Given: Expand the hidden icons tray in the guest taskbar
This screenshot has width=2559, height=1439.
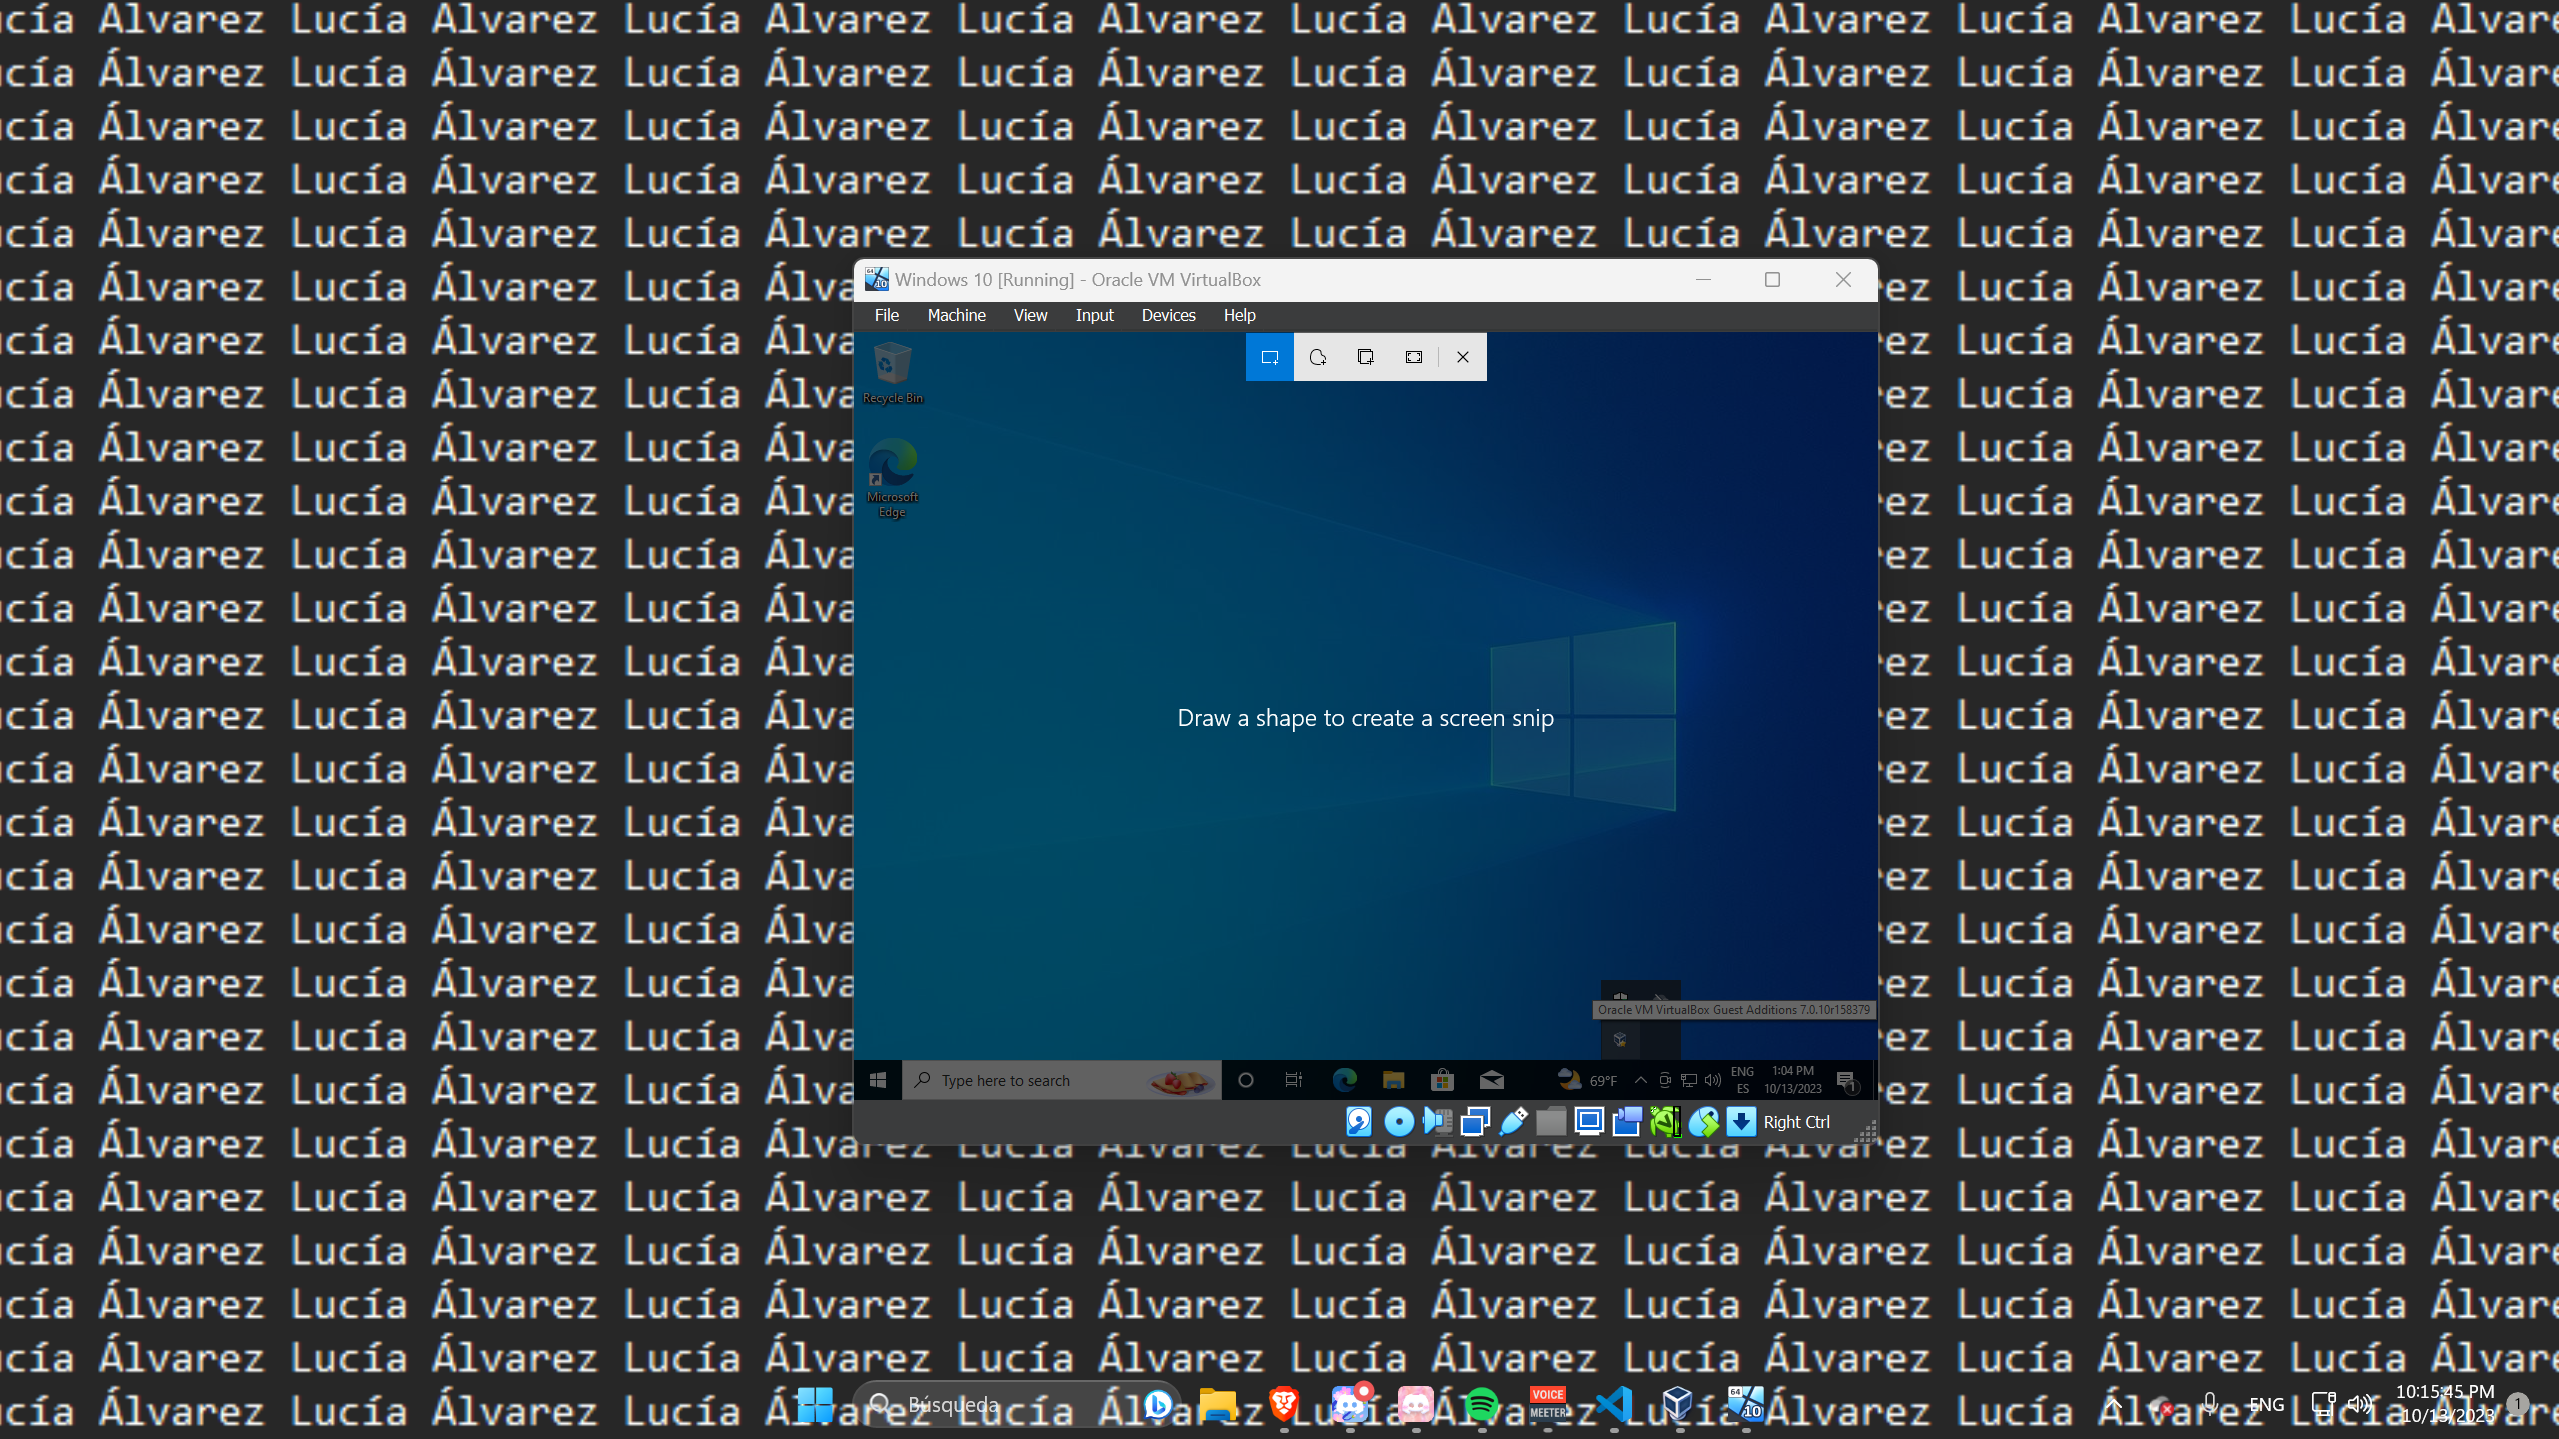Looking at the screenshot, I should tap(1641, 1081).
